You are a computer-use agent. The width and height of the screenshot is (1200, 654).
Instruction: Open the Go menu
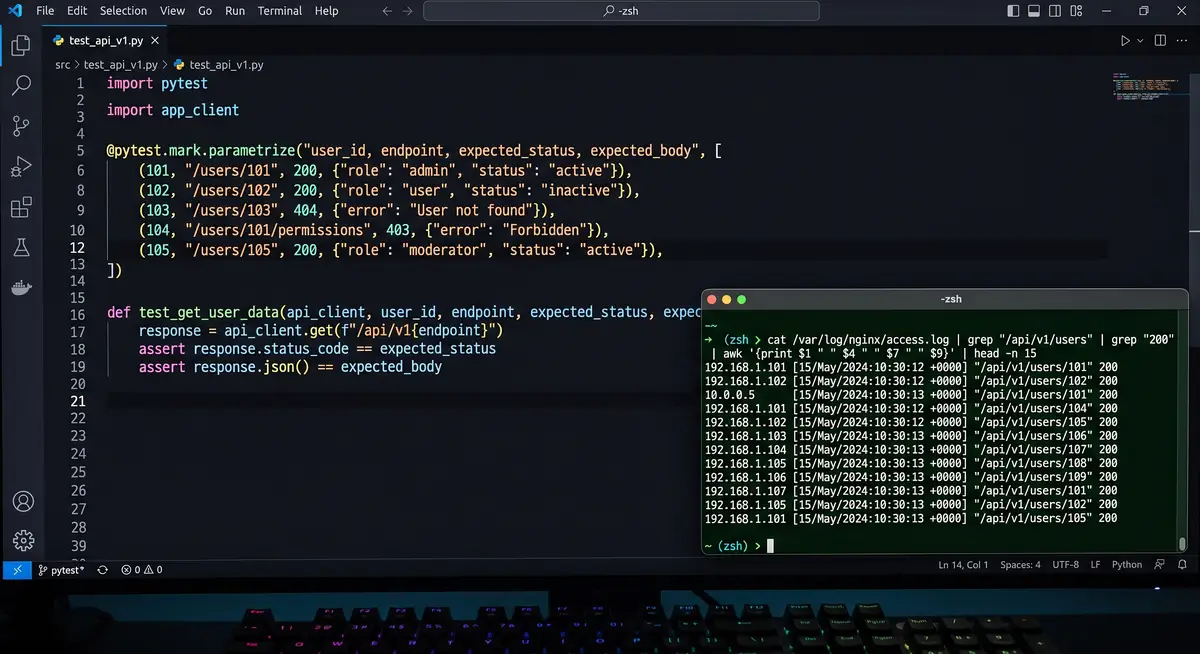pos(205,11)
